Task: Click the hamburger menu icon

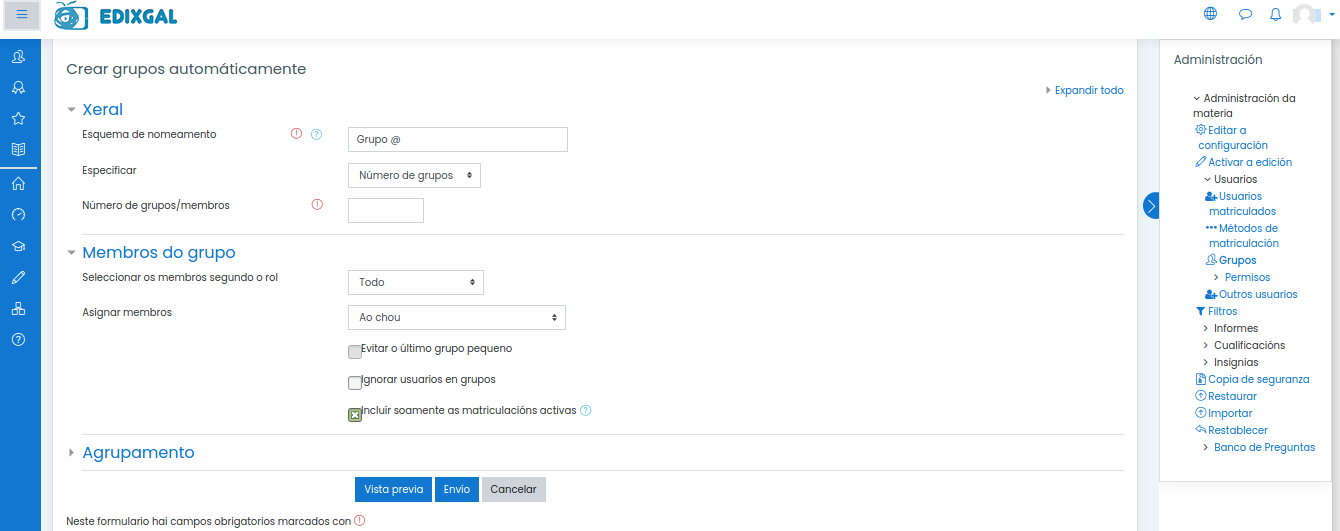Action: tap(21, 15)
